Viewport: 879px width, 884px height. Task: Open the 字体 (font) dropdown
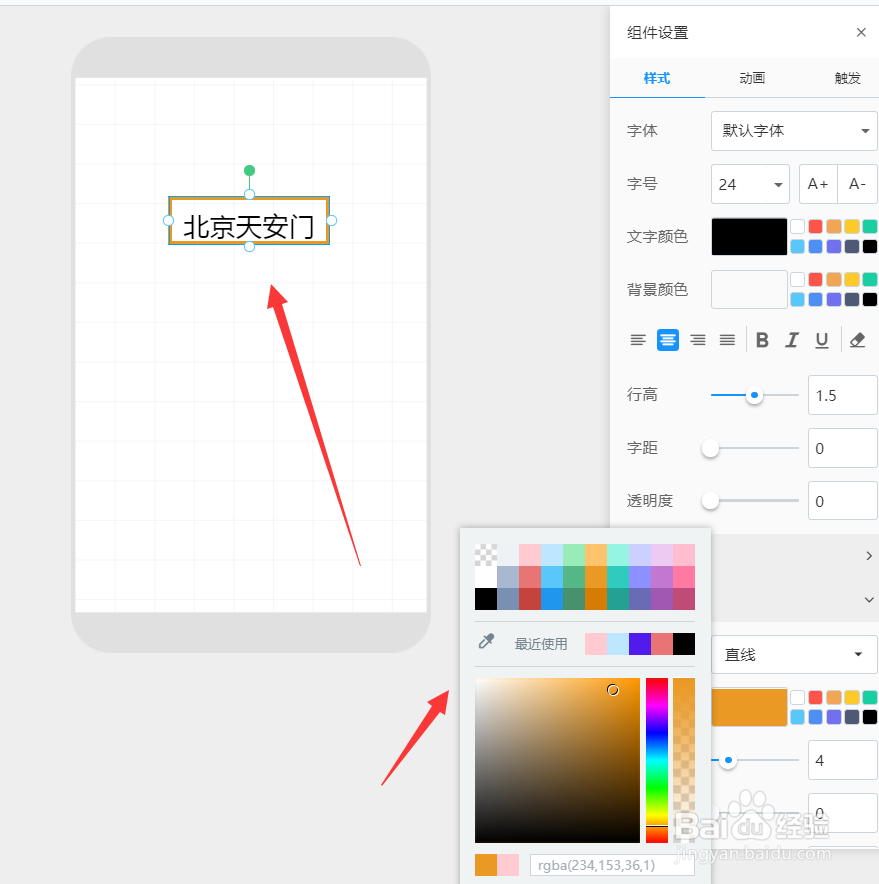click(793, 131)
